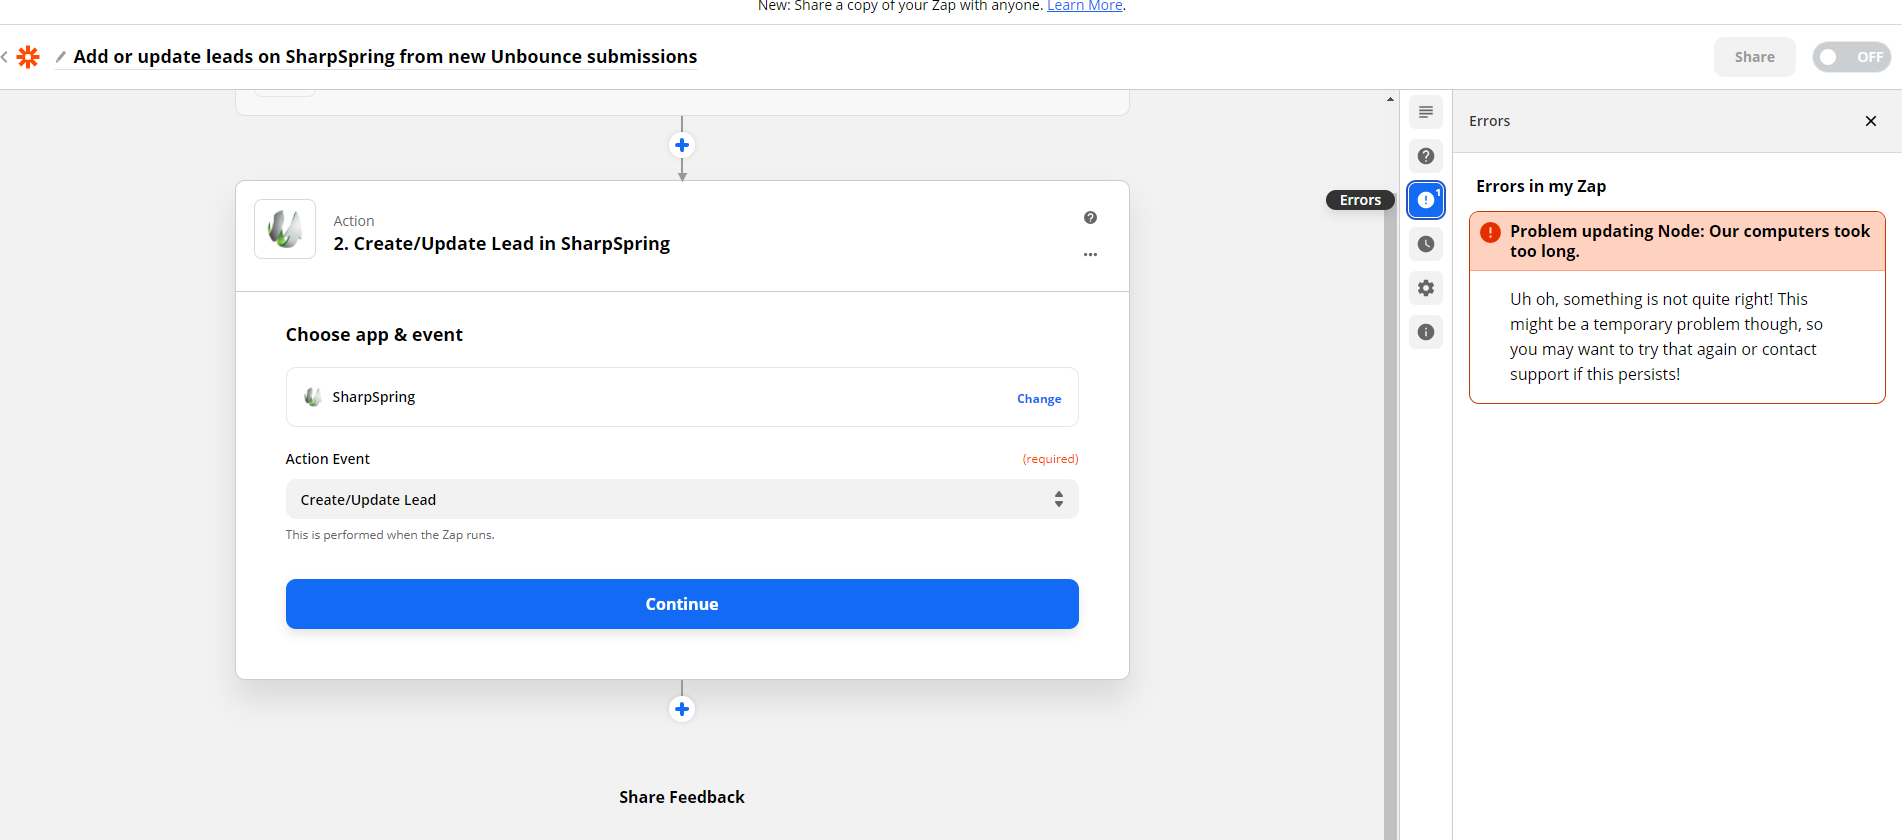The height and width of the screenshot is (840, 1902).
Task: Add a step with plus above action
Action: [x=682, y=145]
